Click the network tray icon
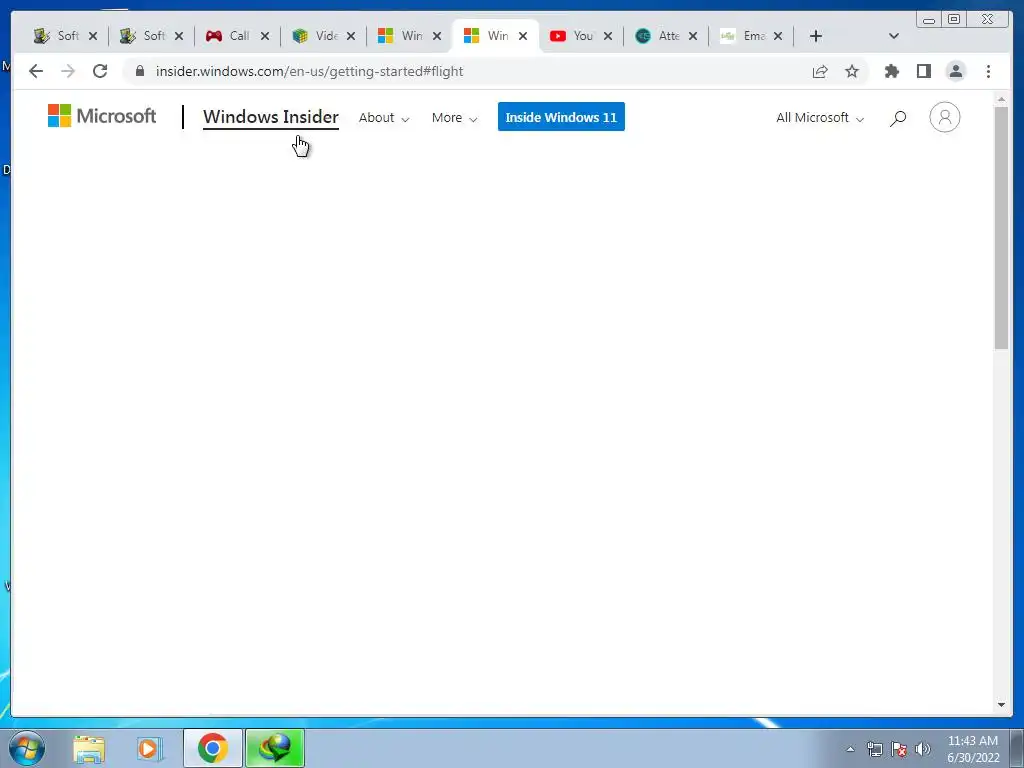This screenshot has width=1024, height=768. point(874,749)
